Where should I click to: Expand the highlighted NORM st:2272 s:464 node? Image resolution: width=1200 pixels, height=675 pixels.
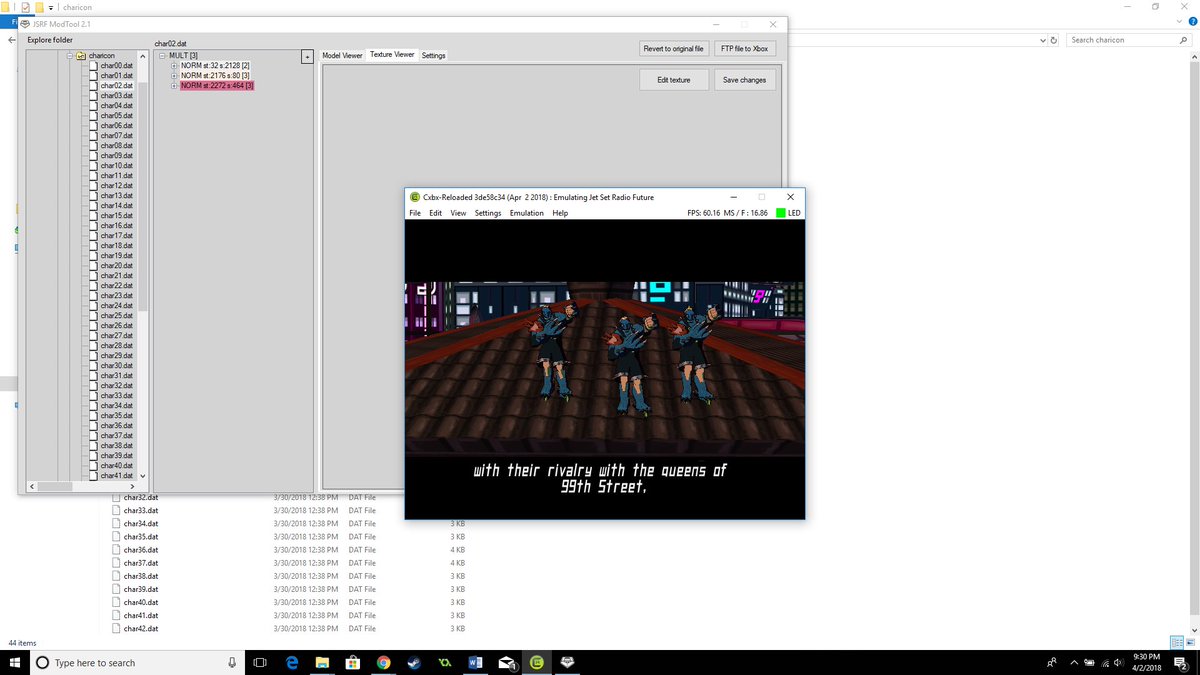[174, 86]
